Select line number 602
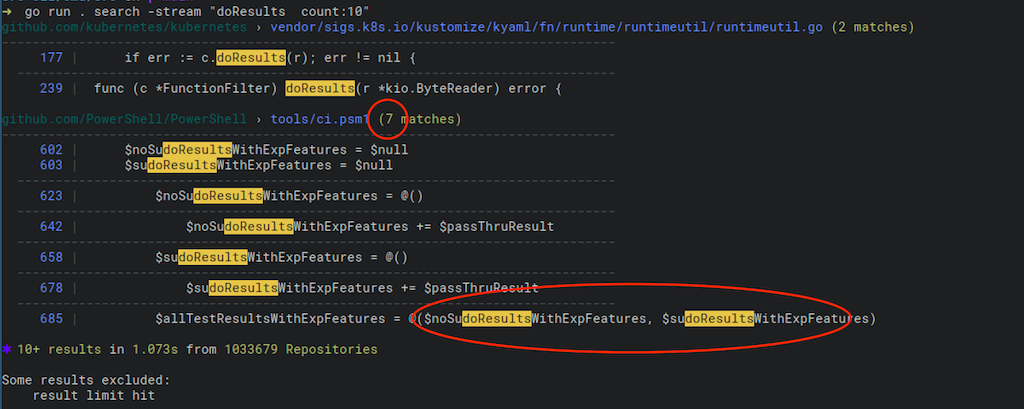This screenshot has width=1024, height=409. click(51, 150)
